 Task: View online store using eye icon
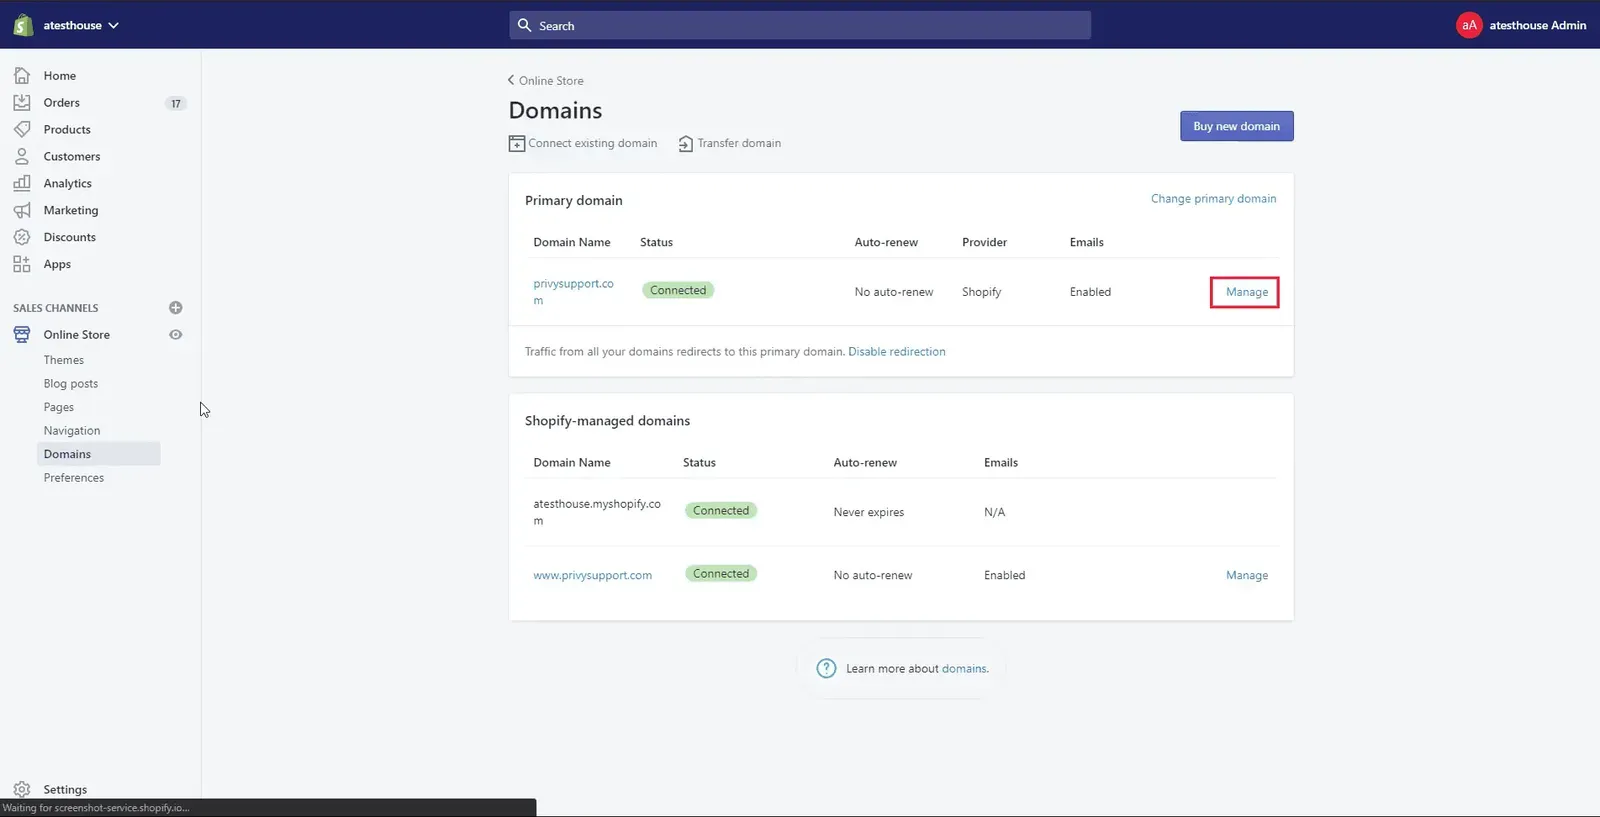176,335
